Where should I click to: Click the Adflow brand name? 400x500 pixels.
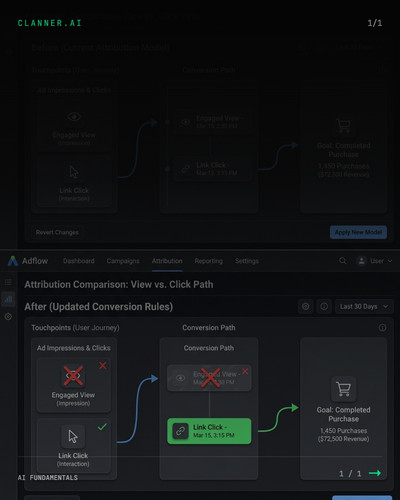click(x=35, y=261)
